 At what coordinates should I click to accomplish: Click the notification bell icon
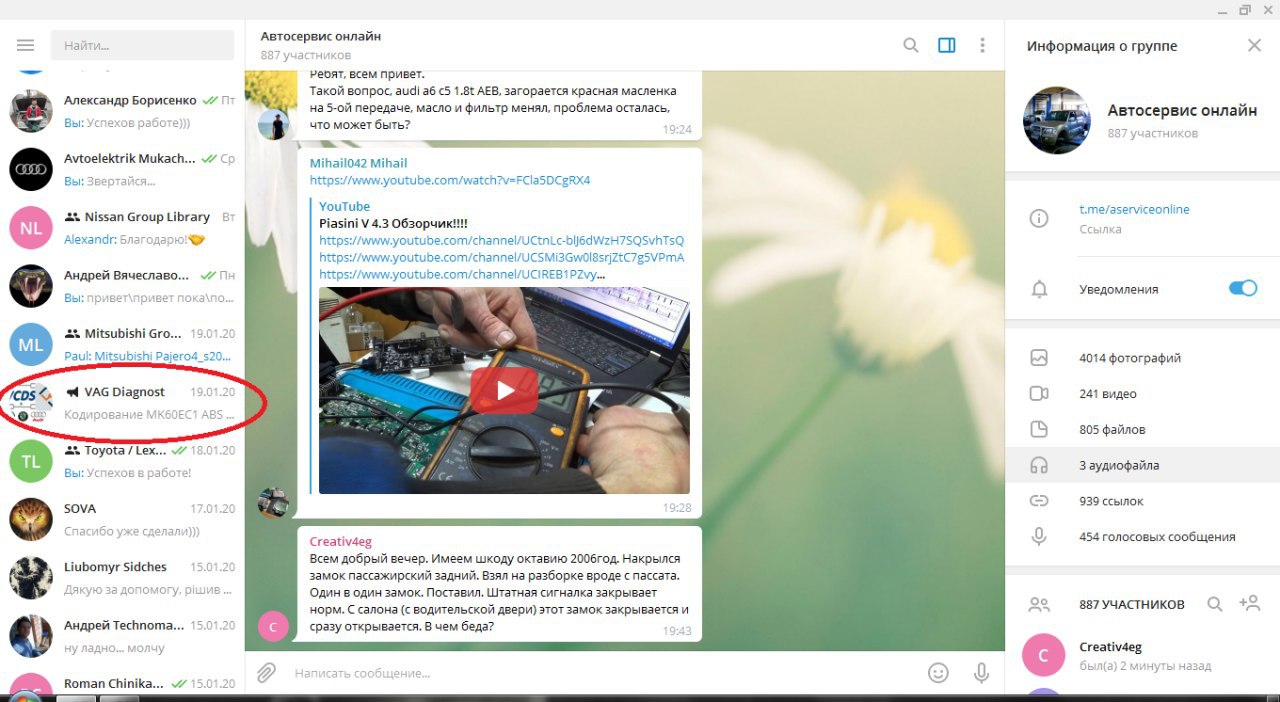tap(1039, 289)
